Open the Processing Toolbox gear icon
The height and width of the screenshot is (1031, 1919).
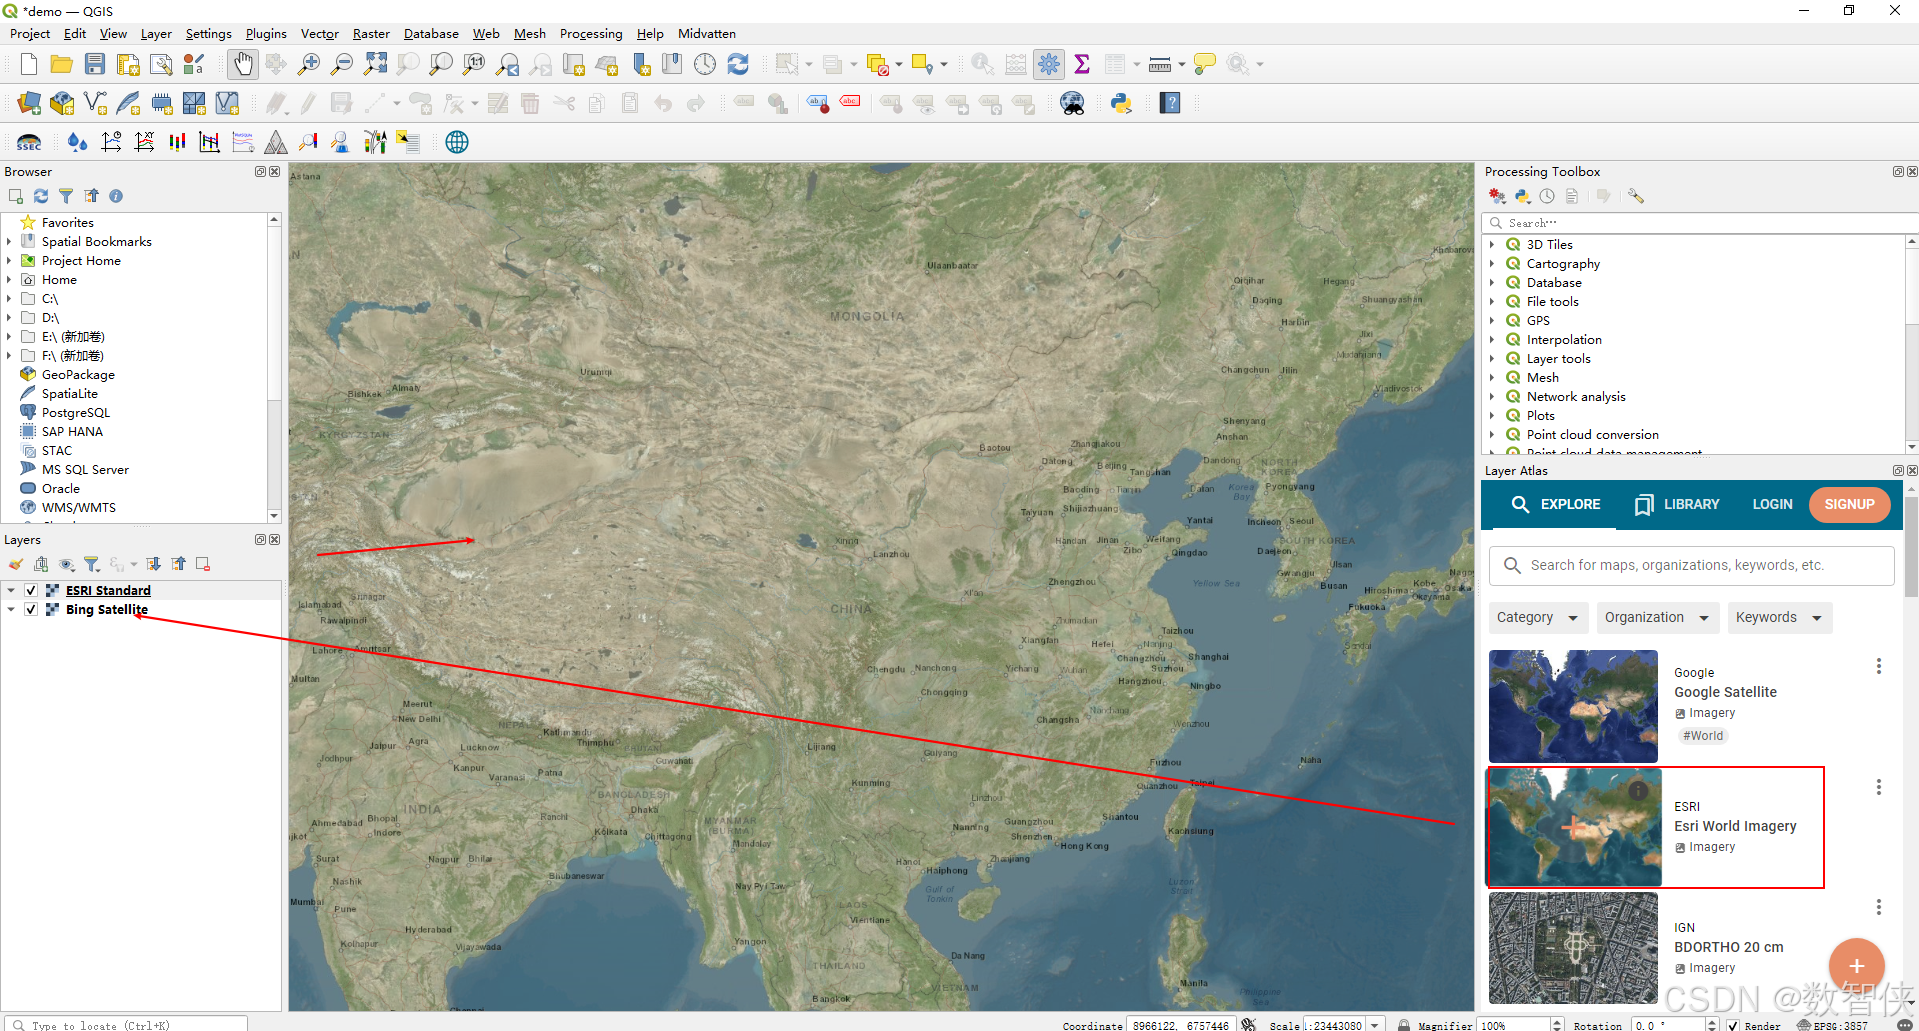(1049, 64)
